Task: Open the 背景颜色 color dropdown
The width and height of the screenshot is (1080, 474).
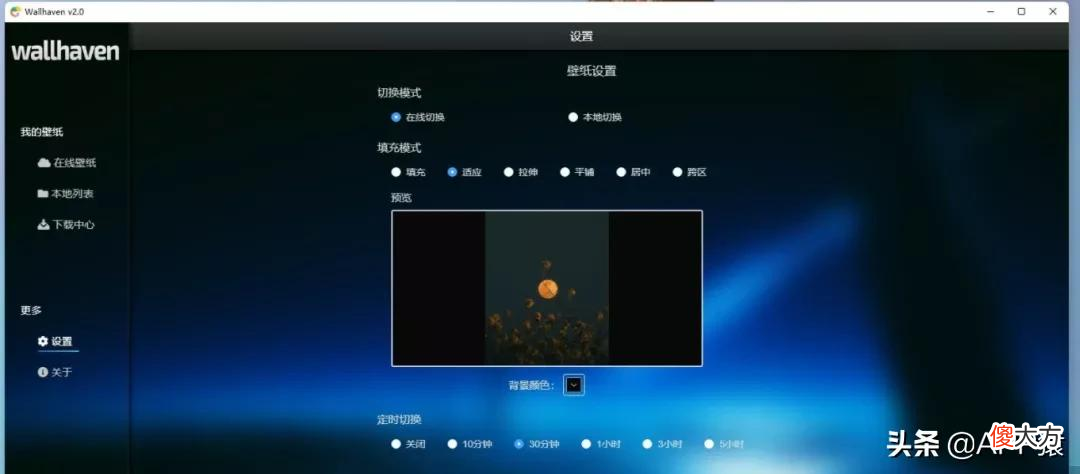Action: 574,385
